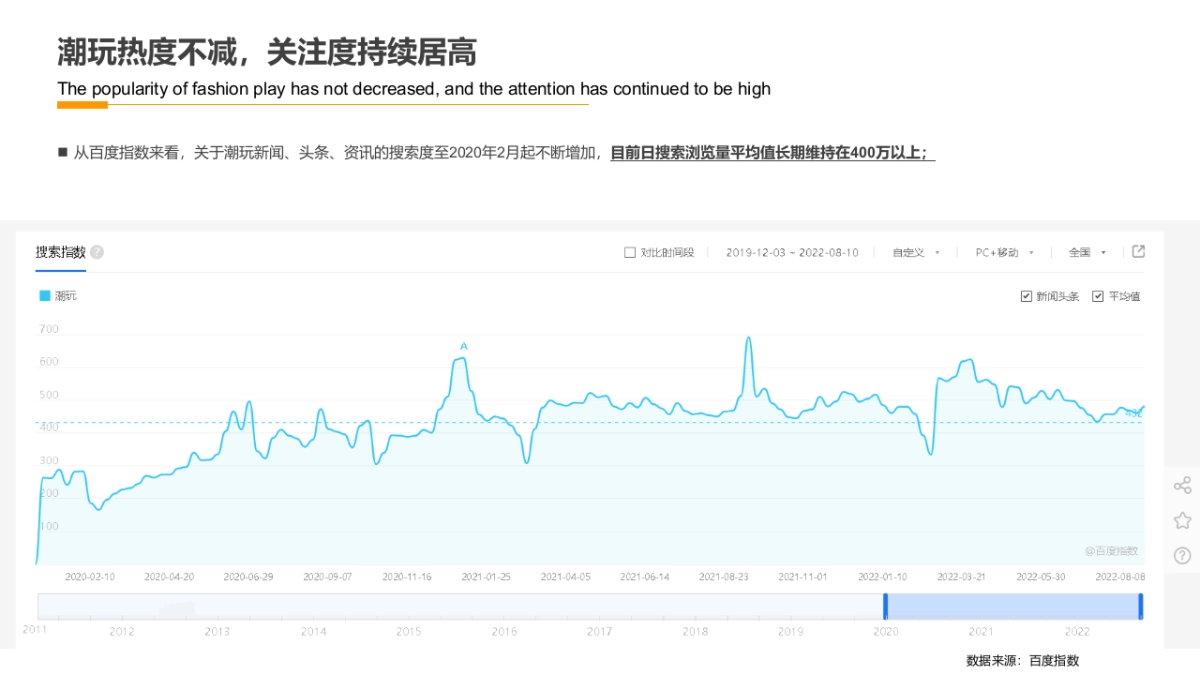Disable the 平均值 checkbox
The image size is (1200, 675).
tap(1097, 295)
